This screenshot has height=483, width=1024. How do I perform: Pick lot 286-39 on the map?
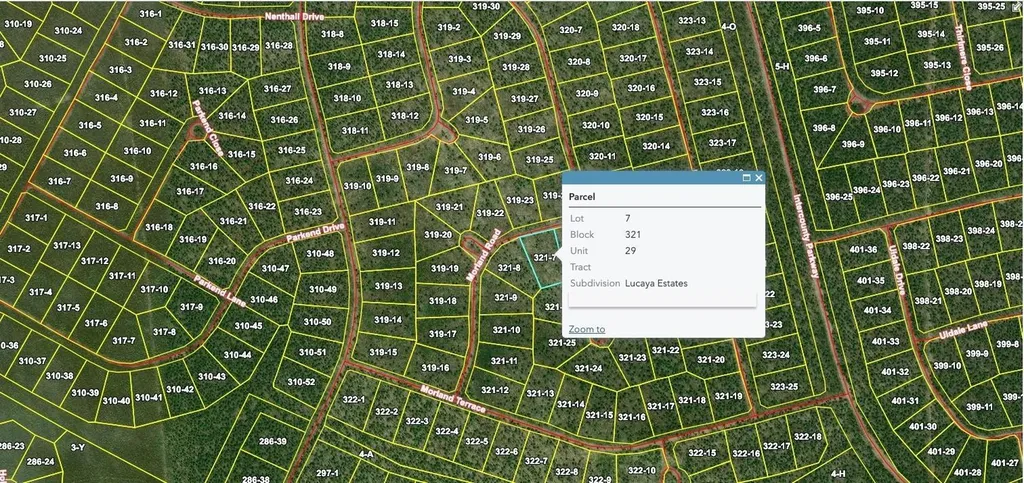click(272, 441)
